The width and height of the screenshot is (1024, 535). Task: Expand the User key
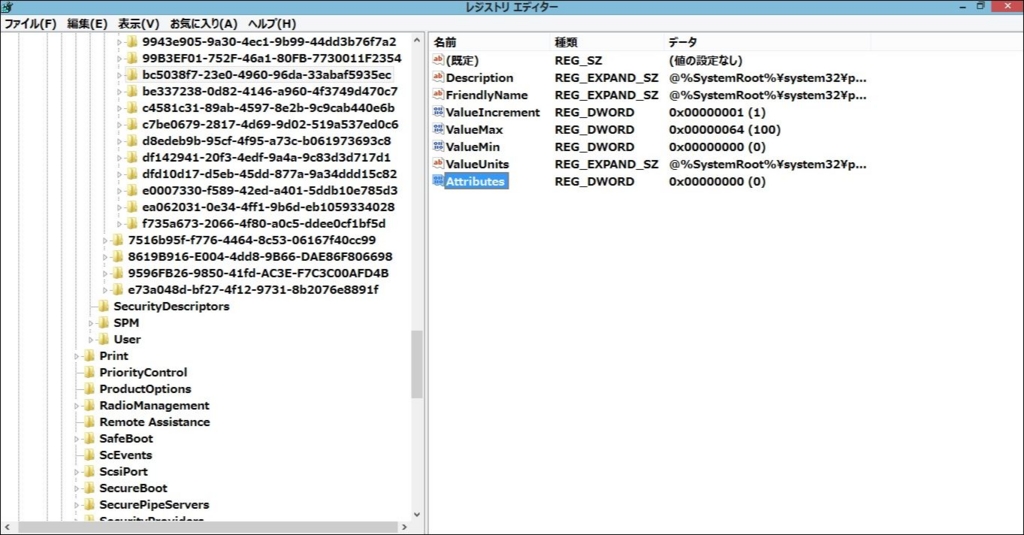tap(91, 339)
